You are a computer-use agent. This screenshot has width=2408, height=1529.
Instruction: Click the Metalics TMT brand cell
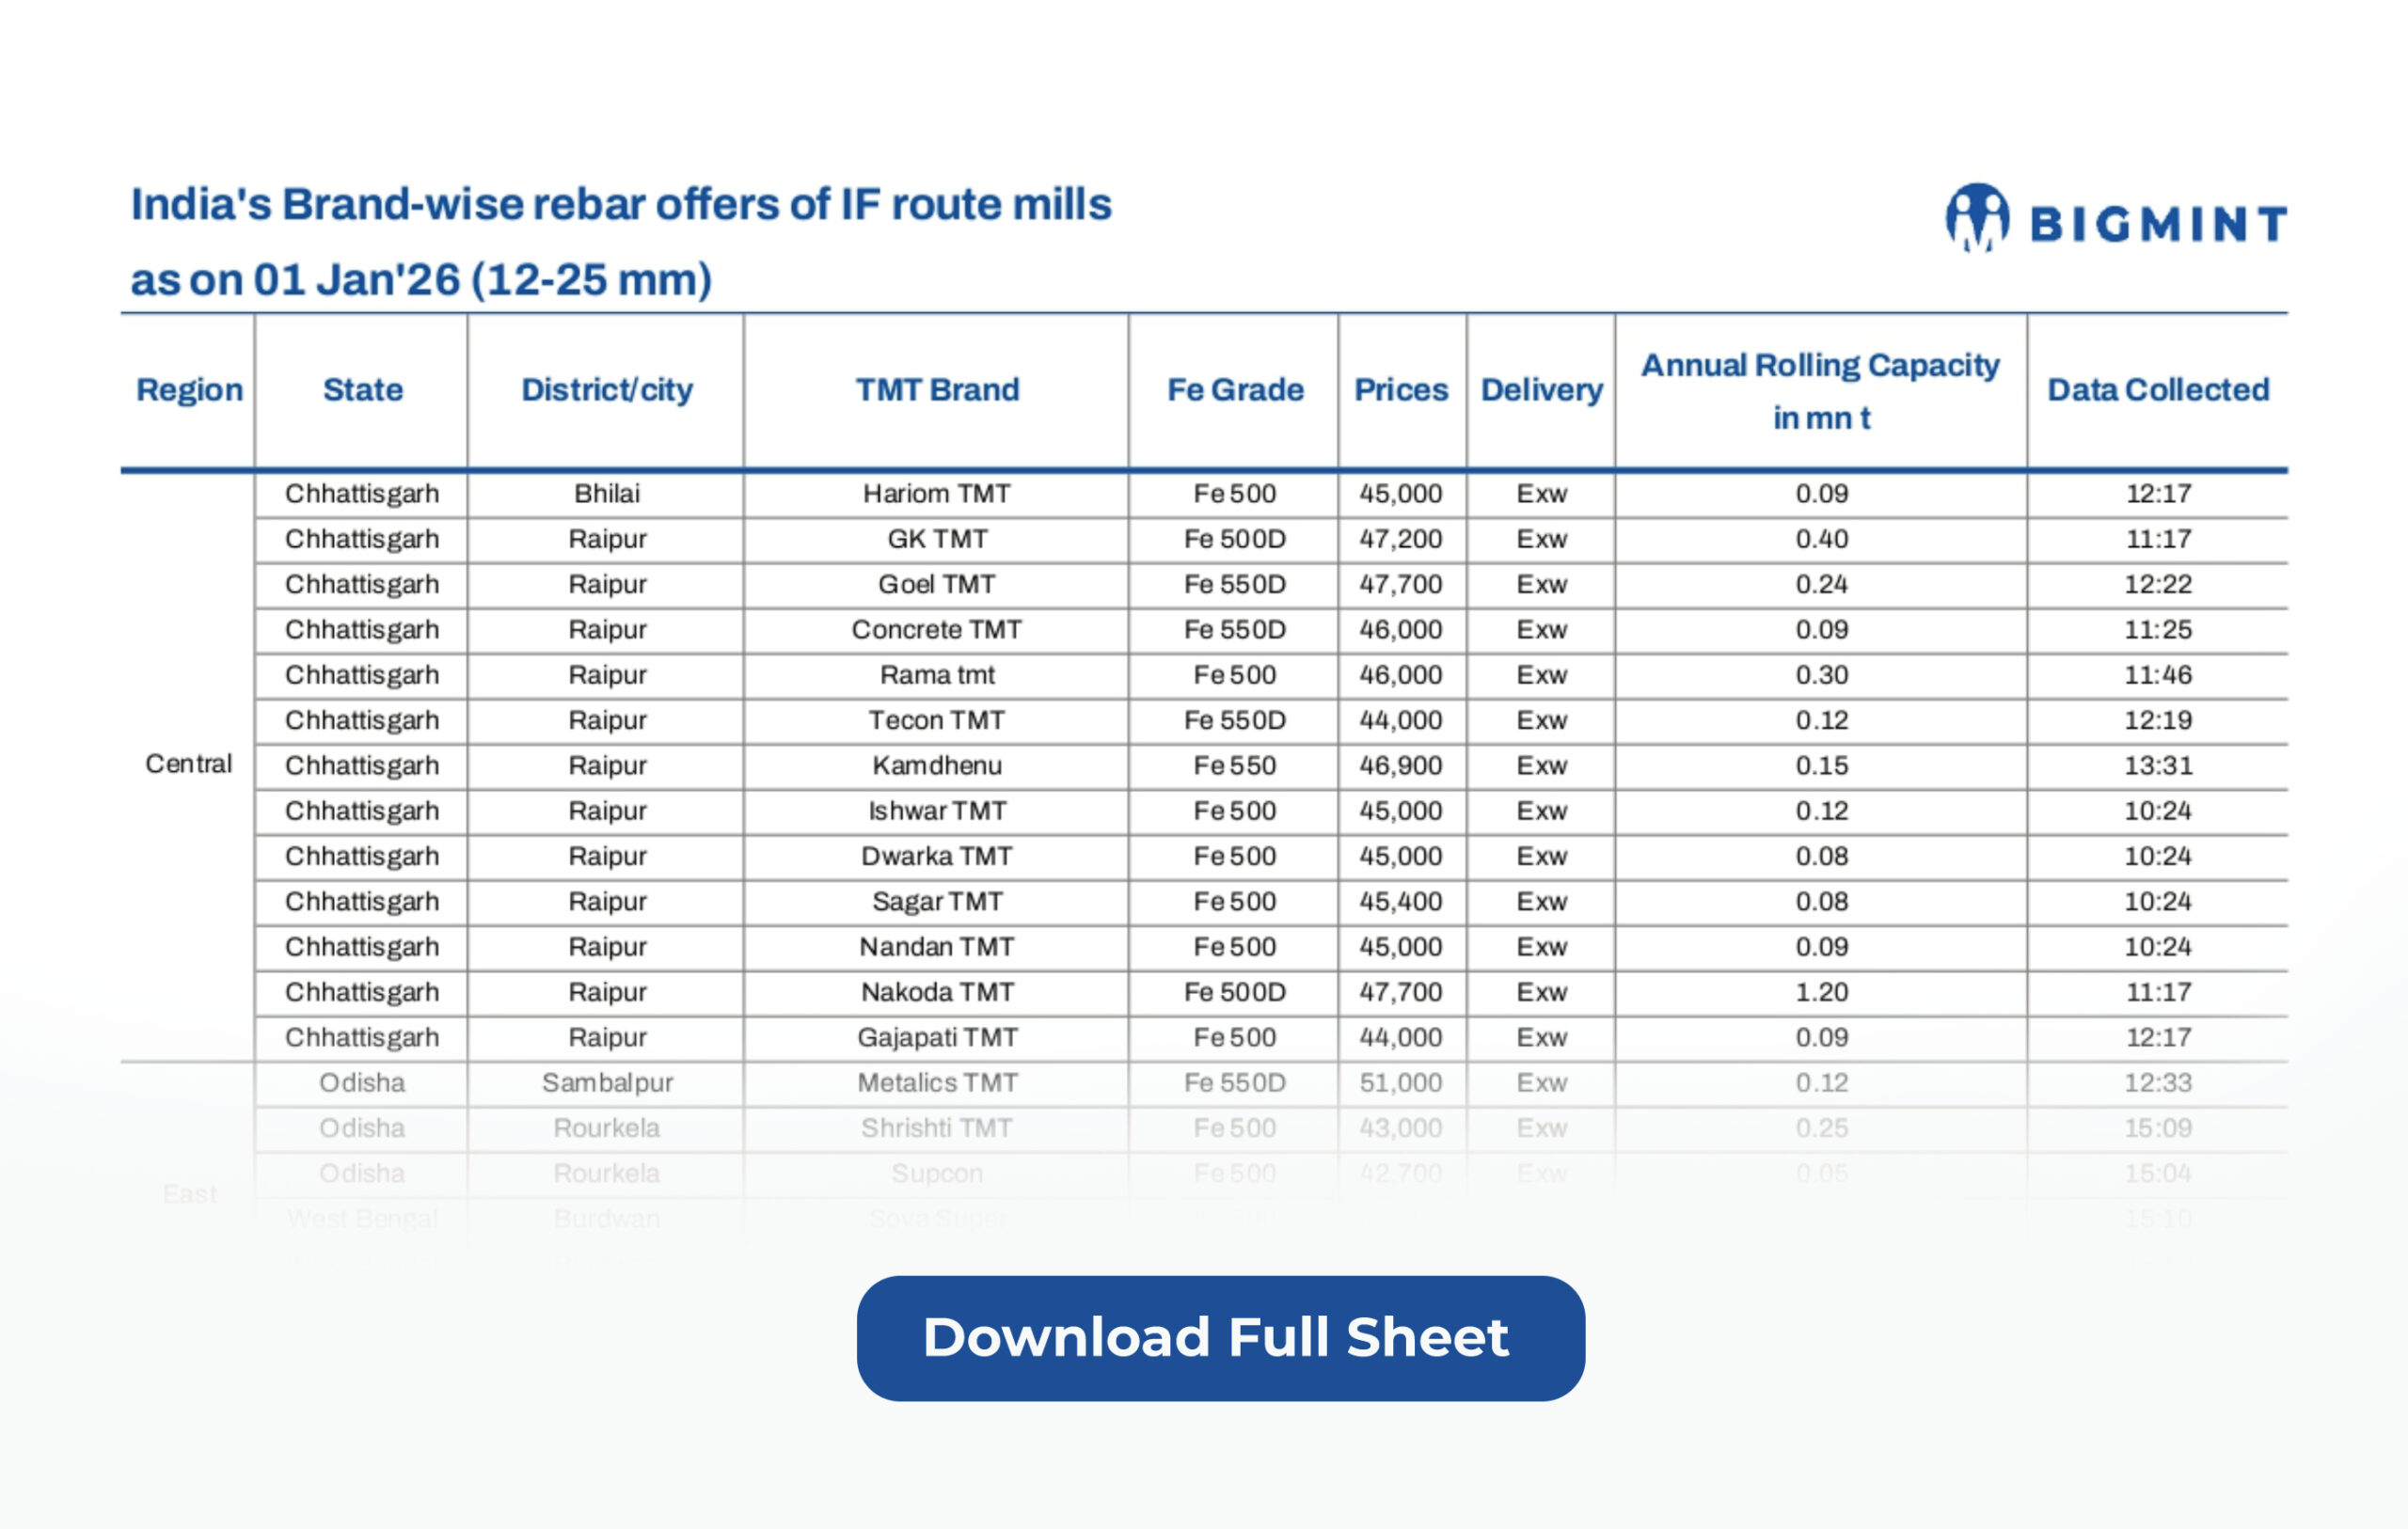[x=937, y=1083]
